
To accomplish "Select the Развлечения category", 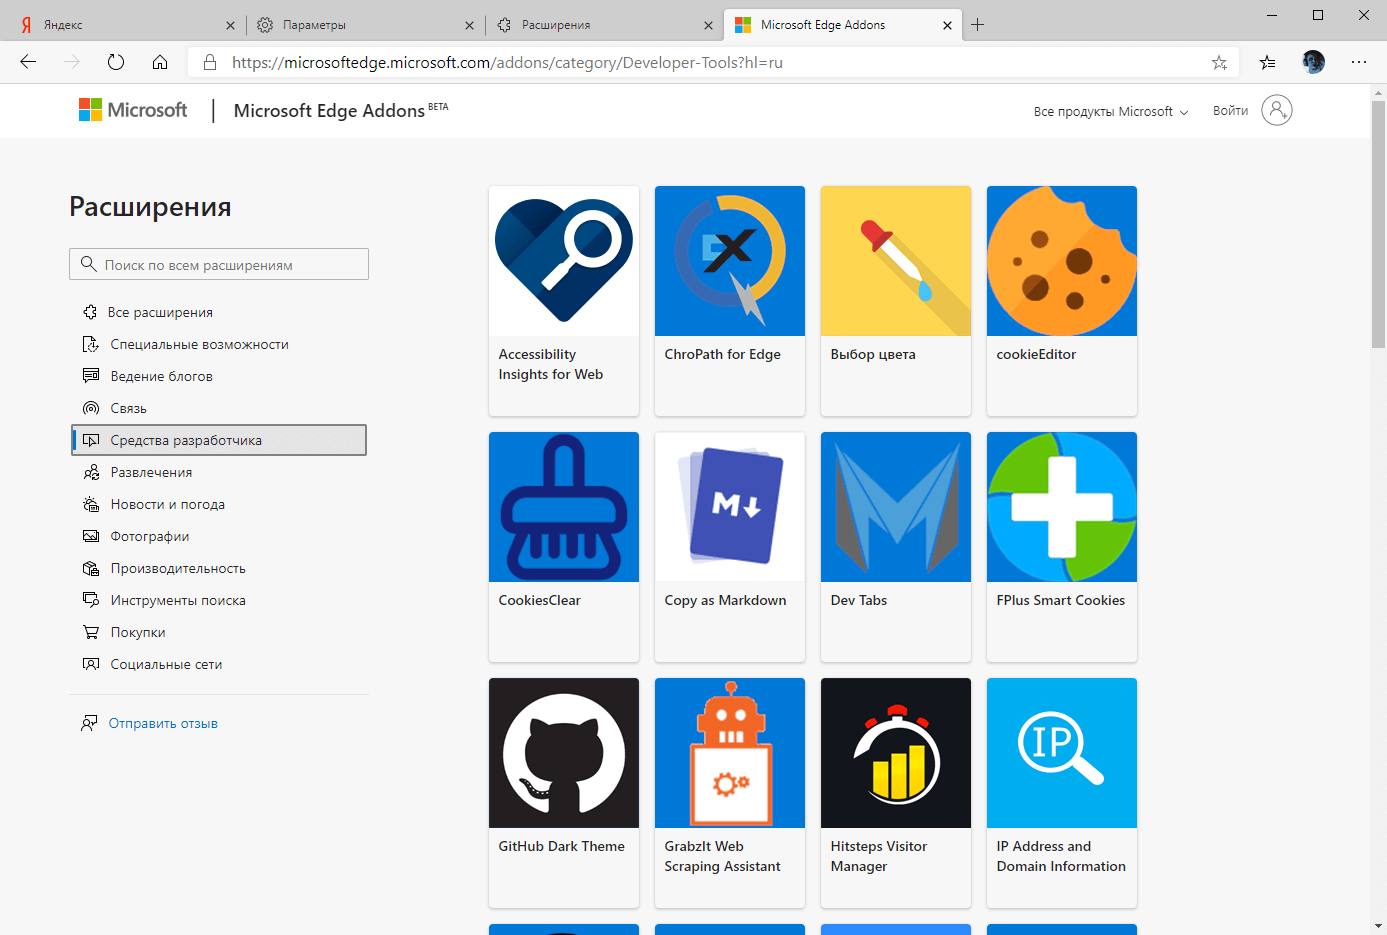I will pyautogui.click(x=219, y=472).
